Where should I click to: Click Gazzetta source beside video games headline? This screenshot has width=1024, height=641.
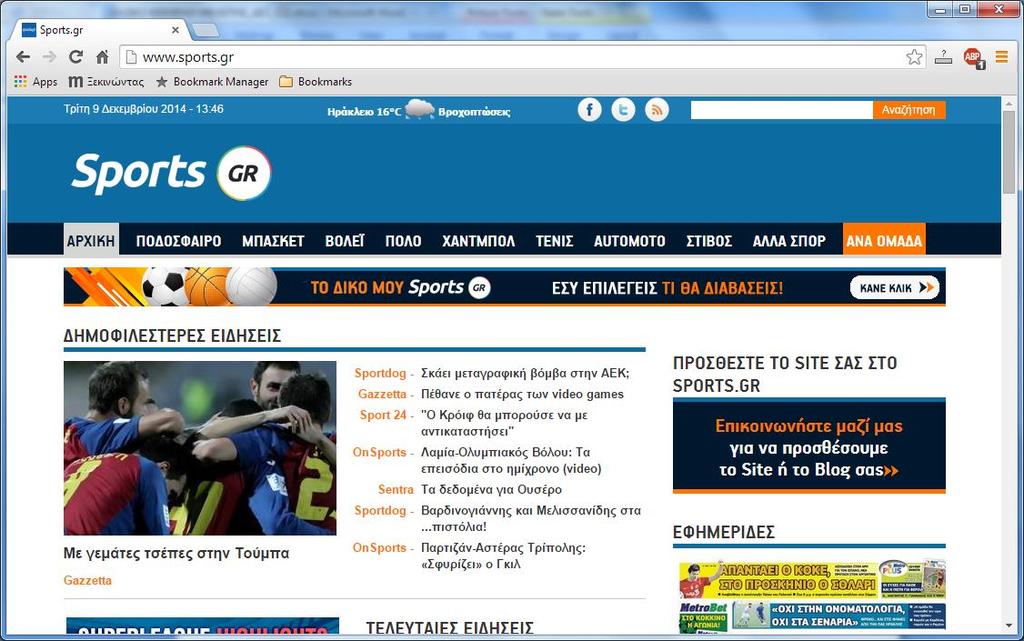382,394
